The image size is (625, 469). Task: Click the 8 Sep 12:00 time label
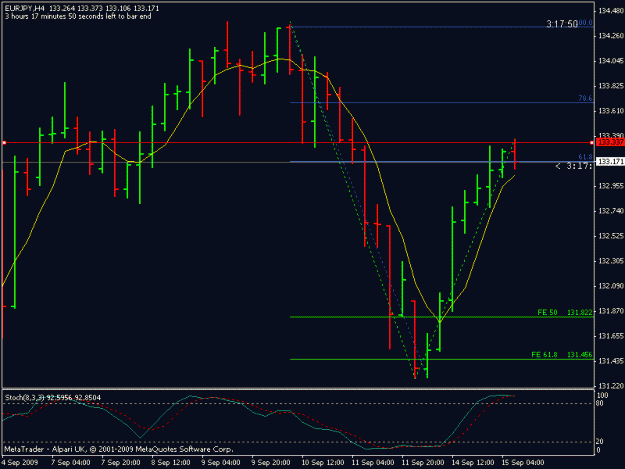coord(171,463)
